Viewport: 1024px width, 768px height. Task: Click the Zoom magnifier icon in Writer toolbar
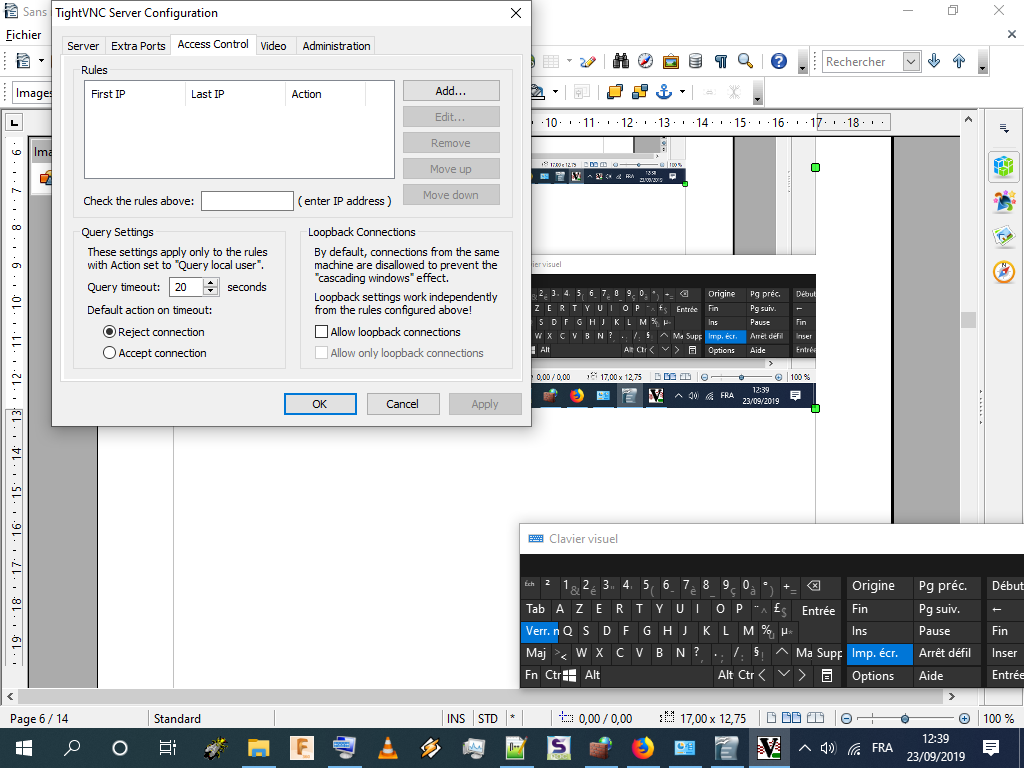745,61
